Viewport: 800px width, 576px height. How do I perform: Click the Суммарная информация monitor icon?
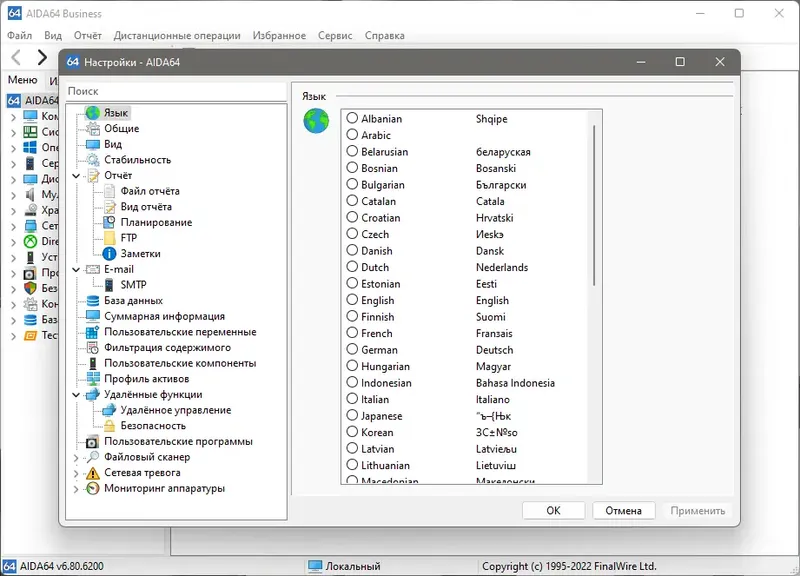click(92, 316)
